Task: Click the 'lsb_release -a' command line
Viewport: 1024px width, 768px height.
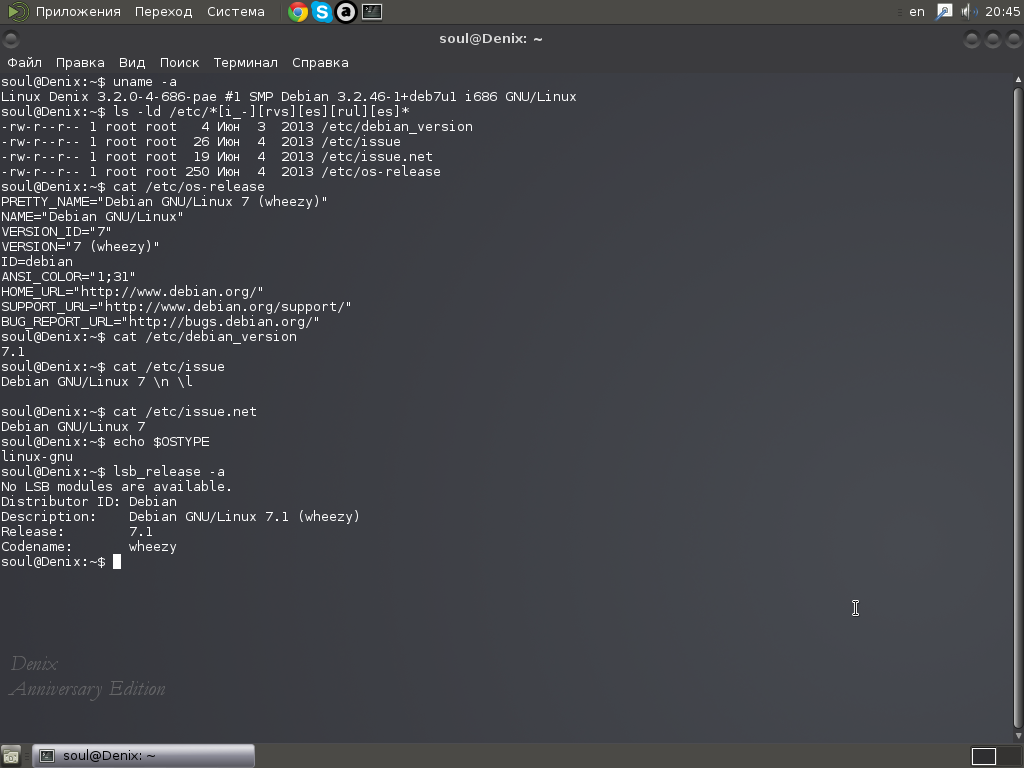Action: click(x=113, y=472)
